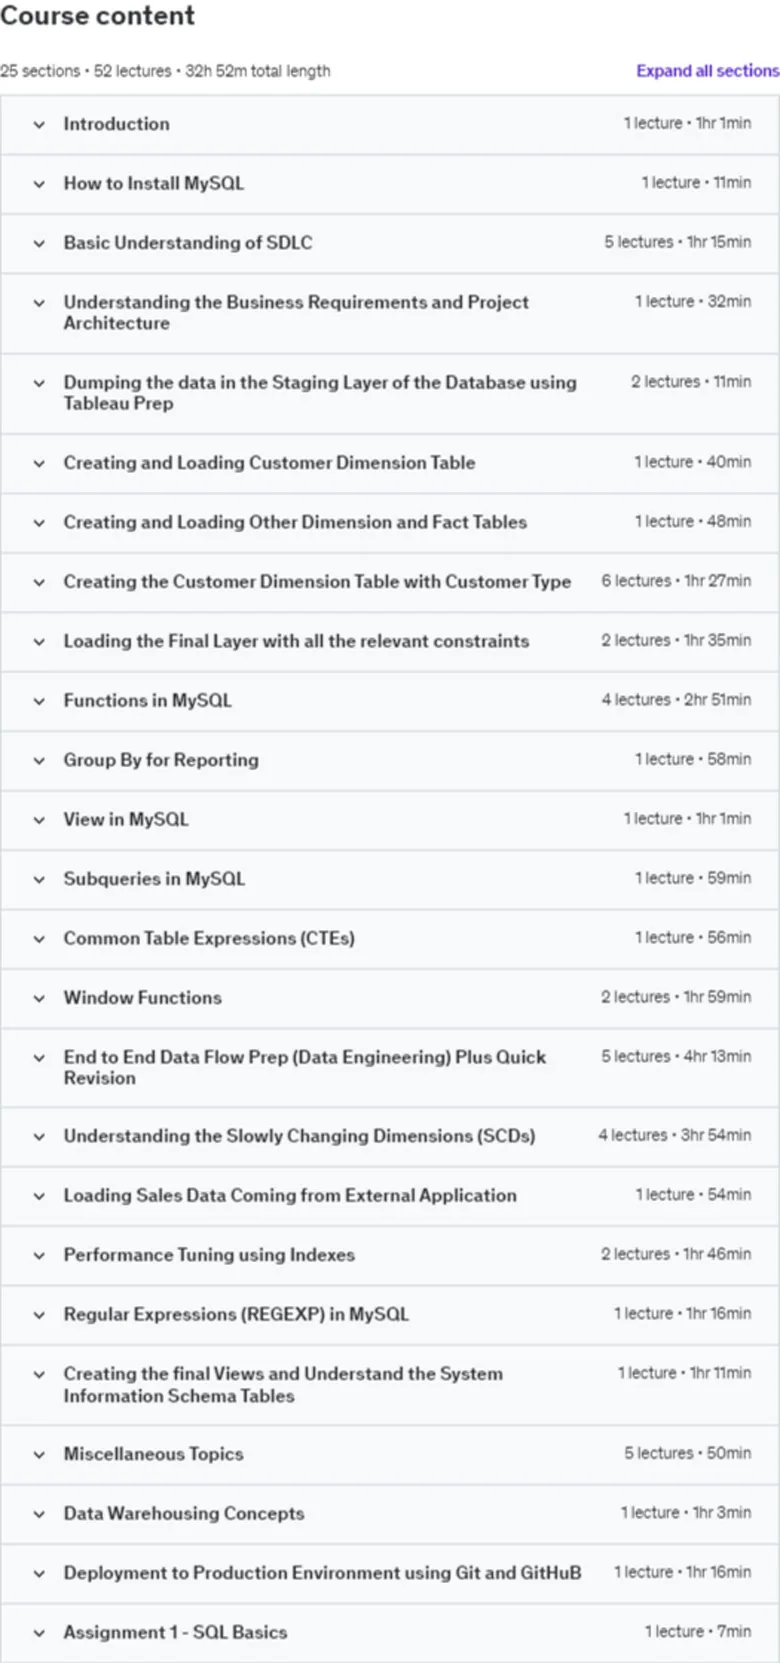Expand Data Warehousing Concepts chevron

pyautogui.click(x=39, y=1514)
